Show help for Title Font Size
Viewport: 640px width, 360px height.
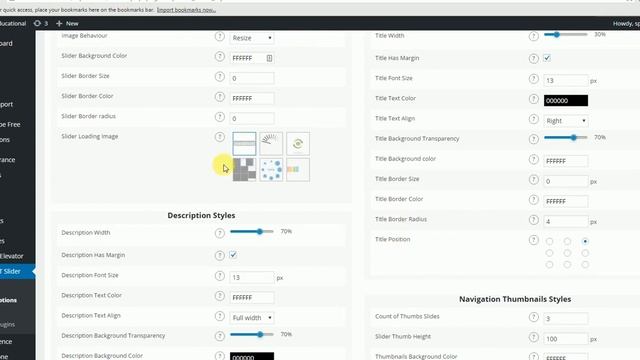(x=533, y=79)
